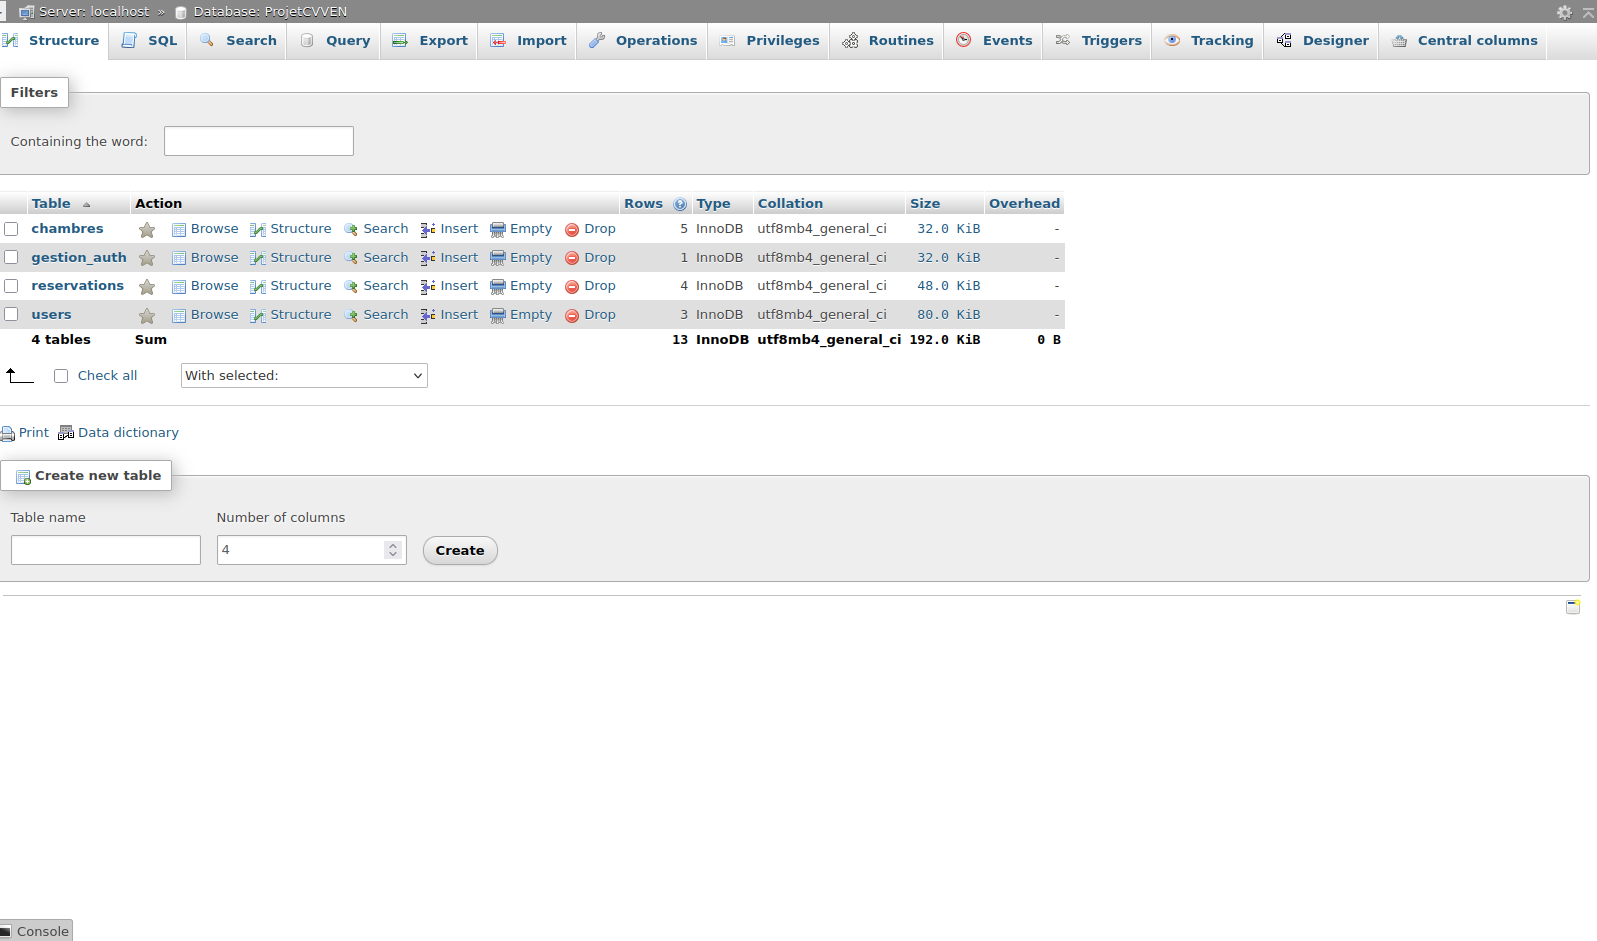The width and height of the screenshot is (1597, 941).
Task: Open the Import tab
Action: point(528,41)
